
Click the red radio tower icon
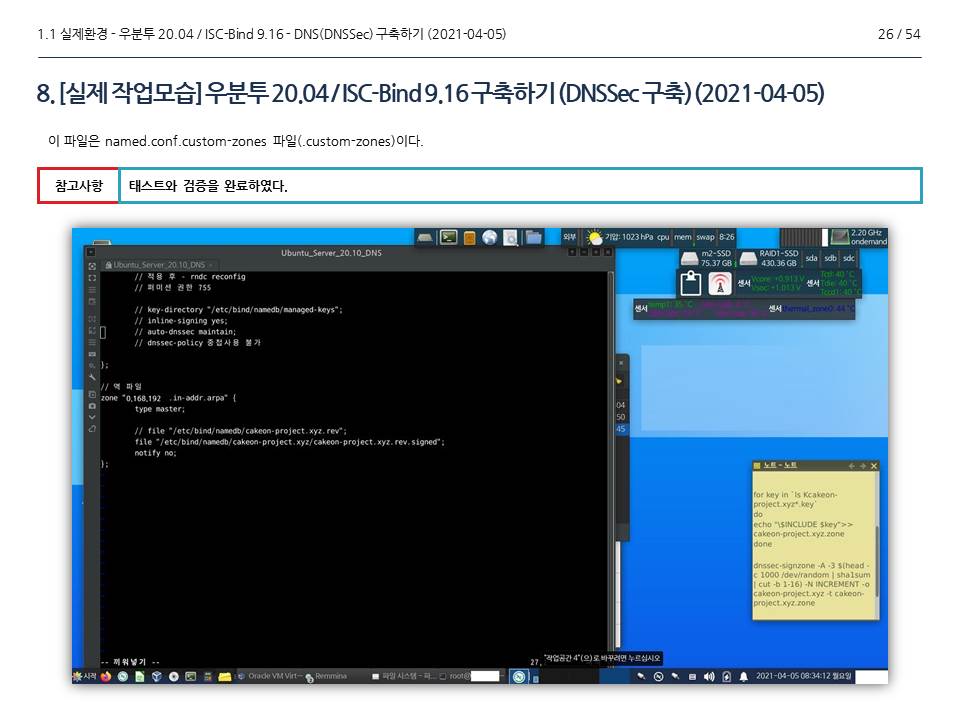point(719,283)
